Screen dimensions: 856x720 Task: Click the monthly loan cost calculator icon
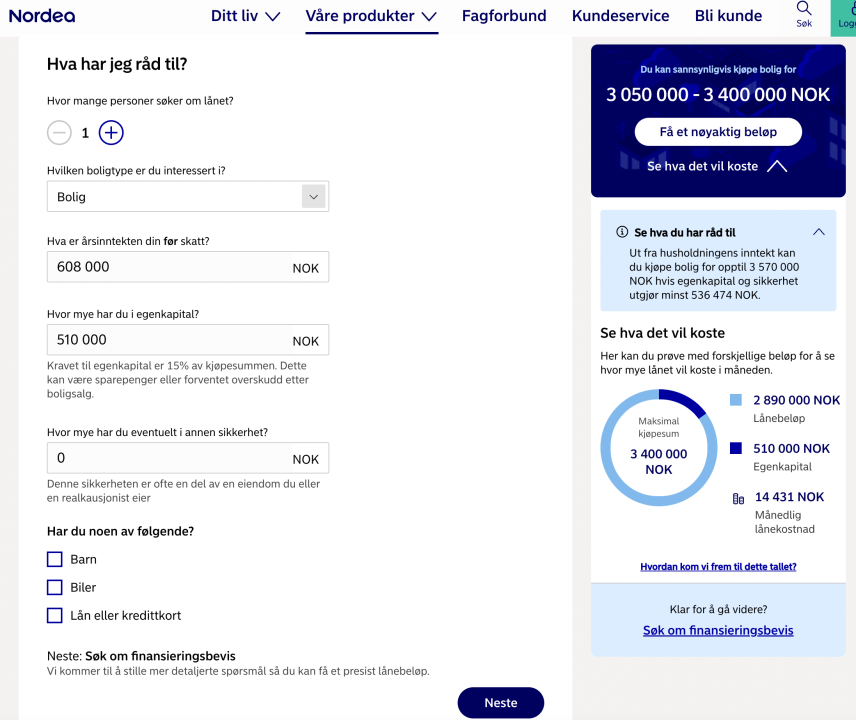[738, 498]
